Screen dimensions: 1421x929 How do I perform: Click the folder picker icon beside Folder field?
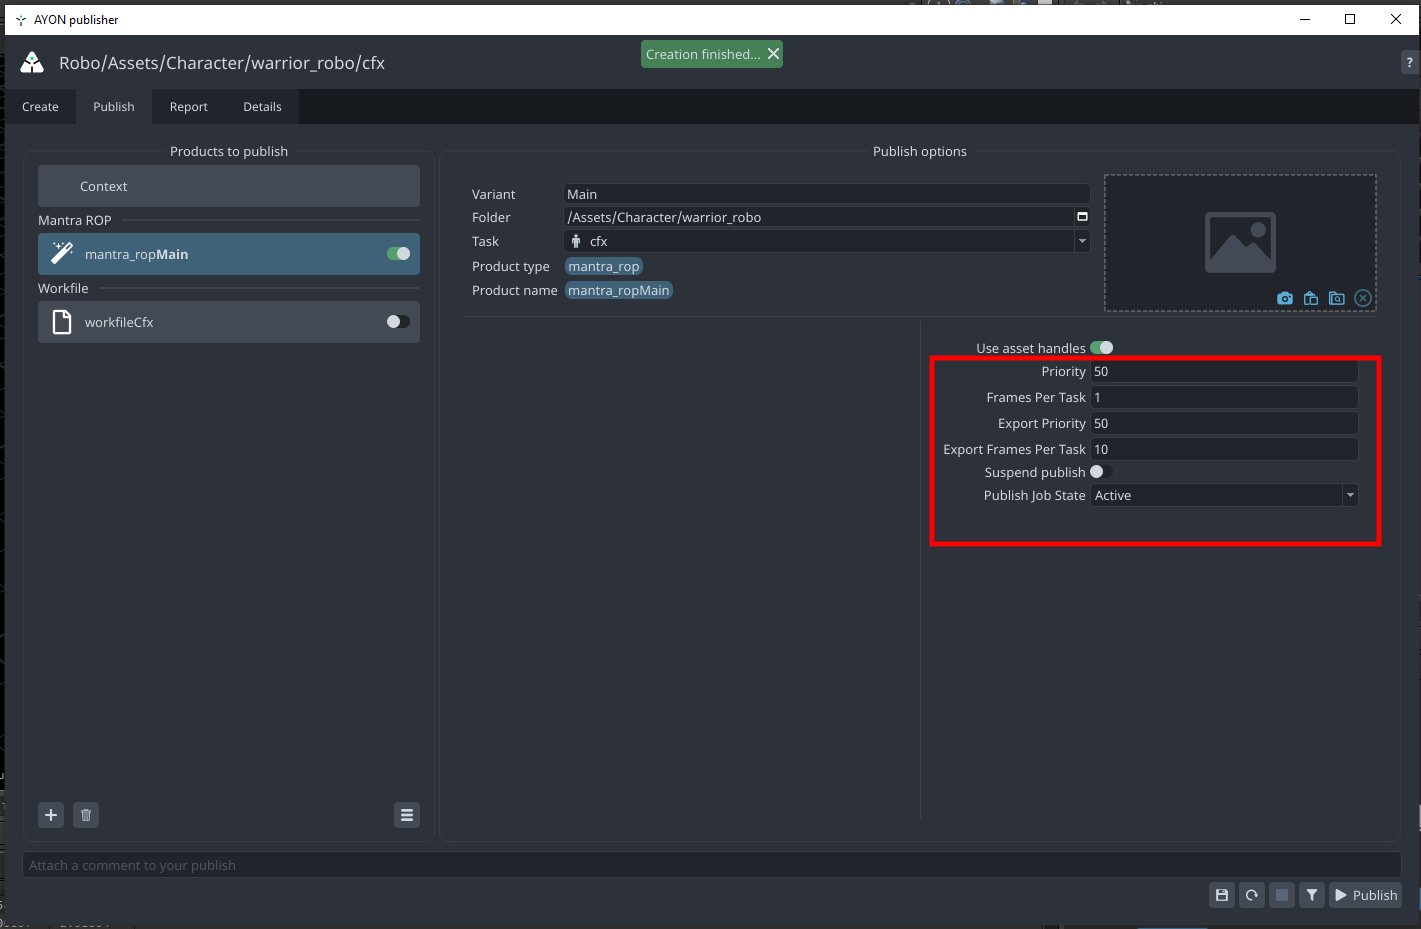tap(1082, 217)
